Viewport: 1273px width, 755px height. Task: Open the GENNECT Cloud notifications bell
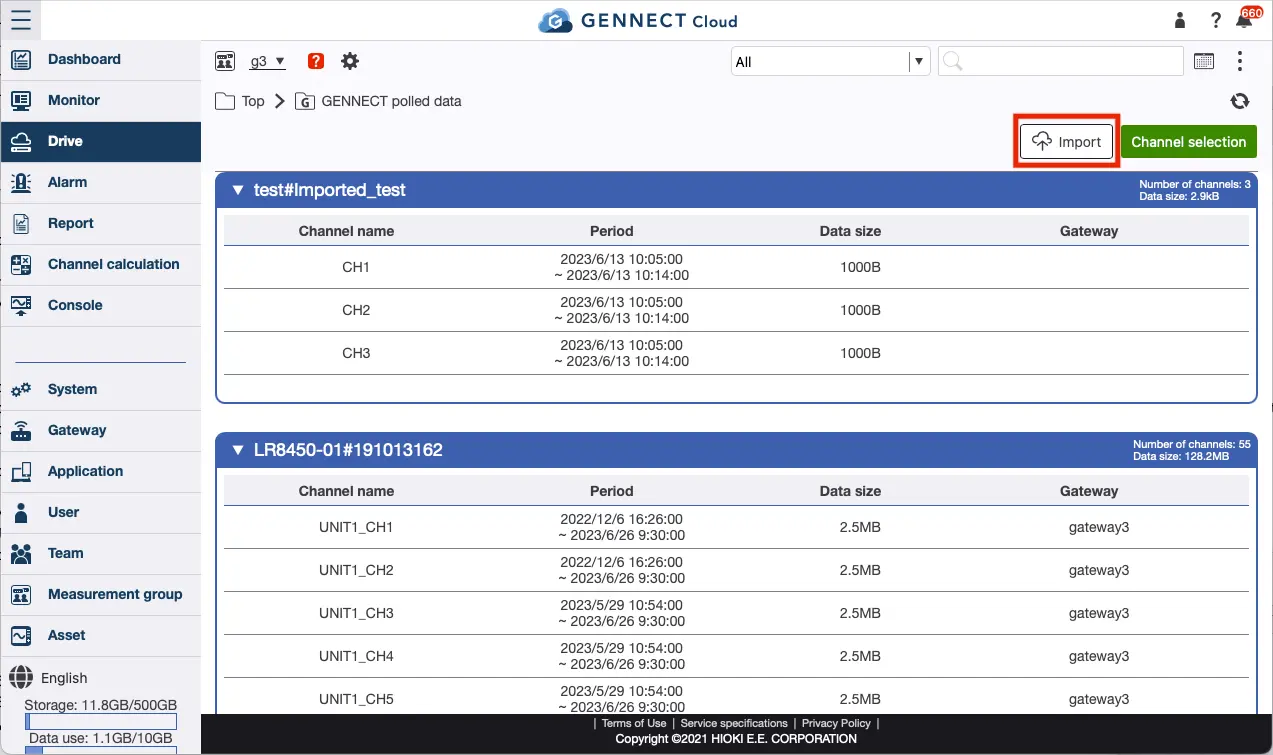tap(1245, 20)
